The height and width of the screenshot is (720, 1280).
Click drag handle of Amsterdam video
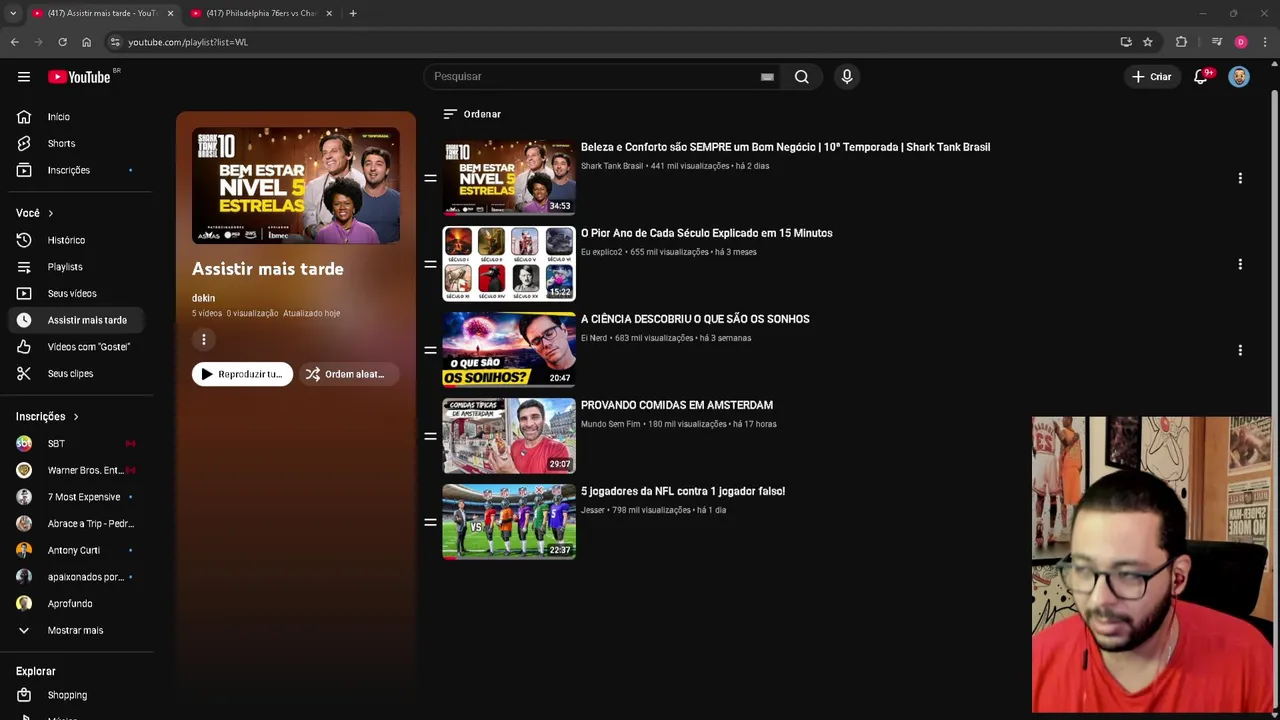click(x=430, y=436)
